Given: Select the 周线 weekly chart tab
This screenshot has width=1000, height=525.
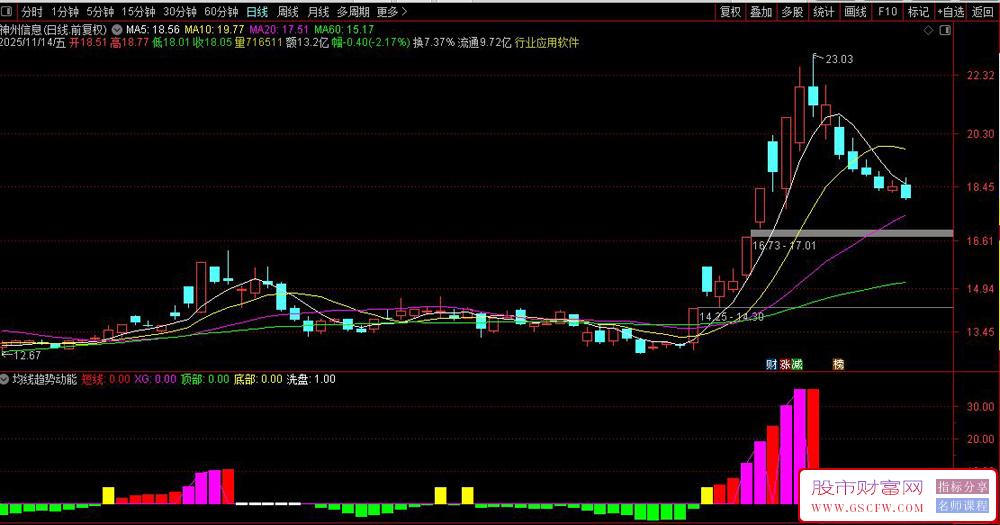Looking at the screenshot, I should click(x=288, y=11).
